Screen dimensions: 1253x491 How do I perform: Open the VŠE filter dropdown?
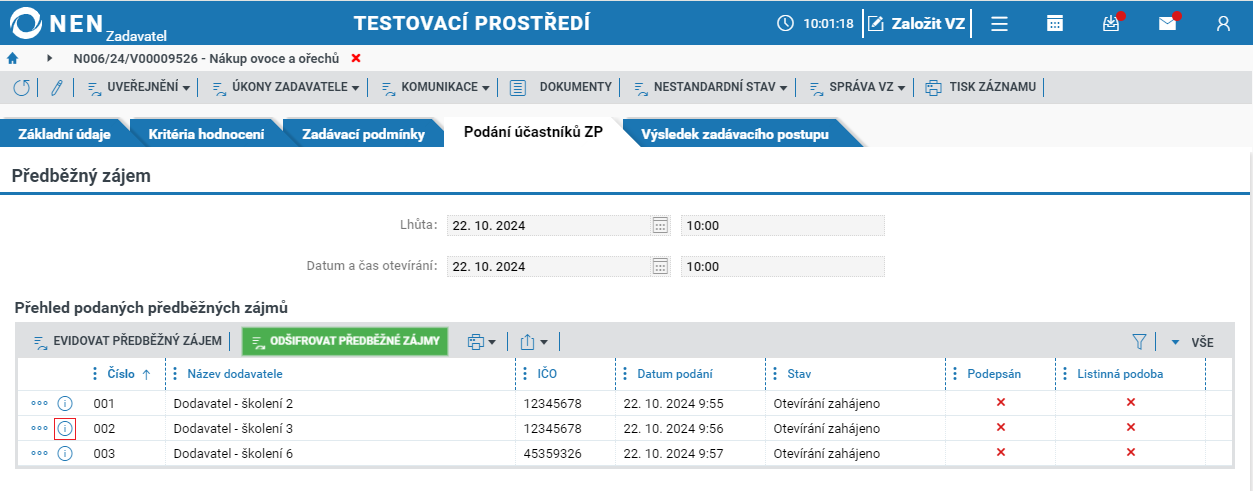click(x=1192, y=342)
